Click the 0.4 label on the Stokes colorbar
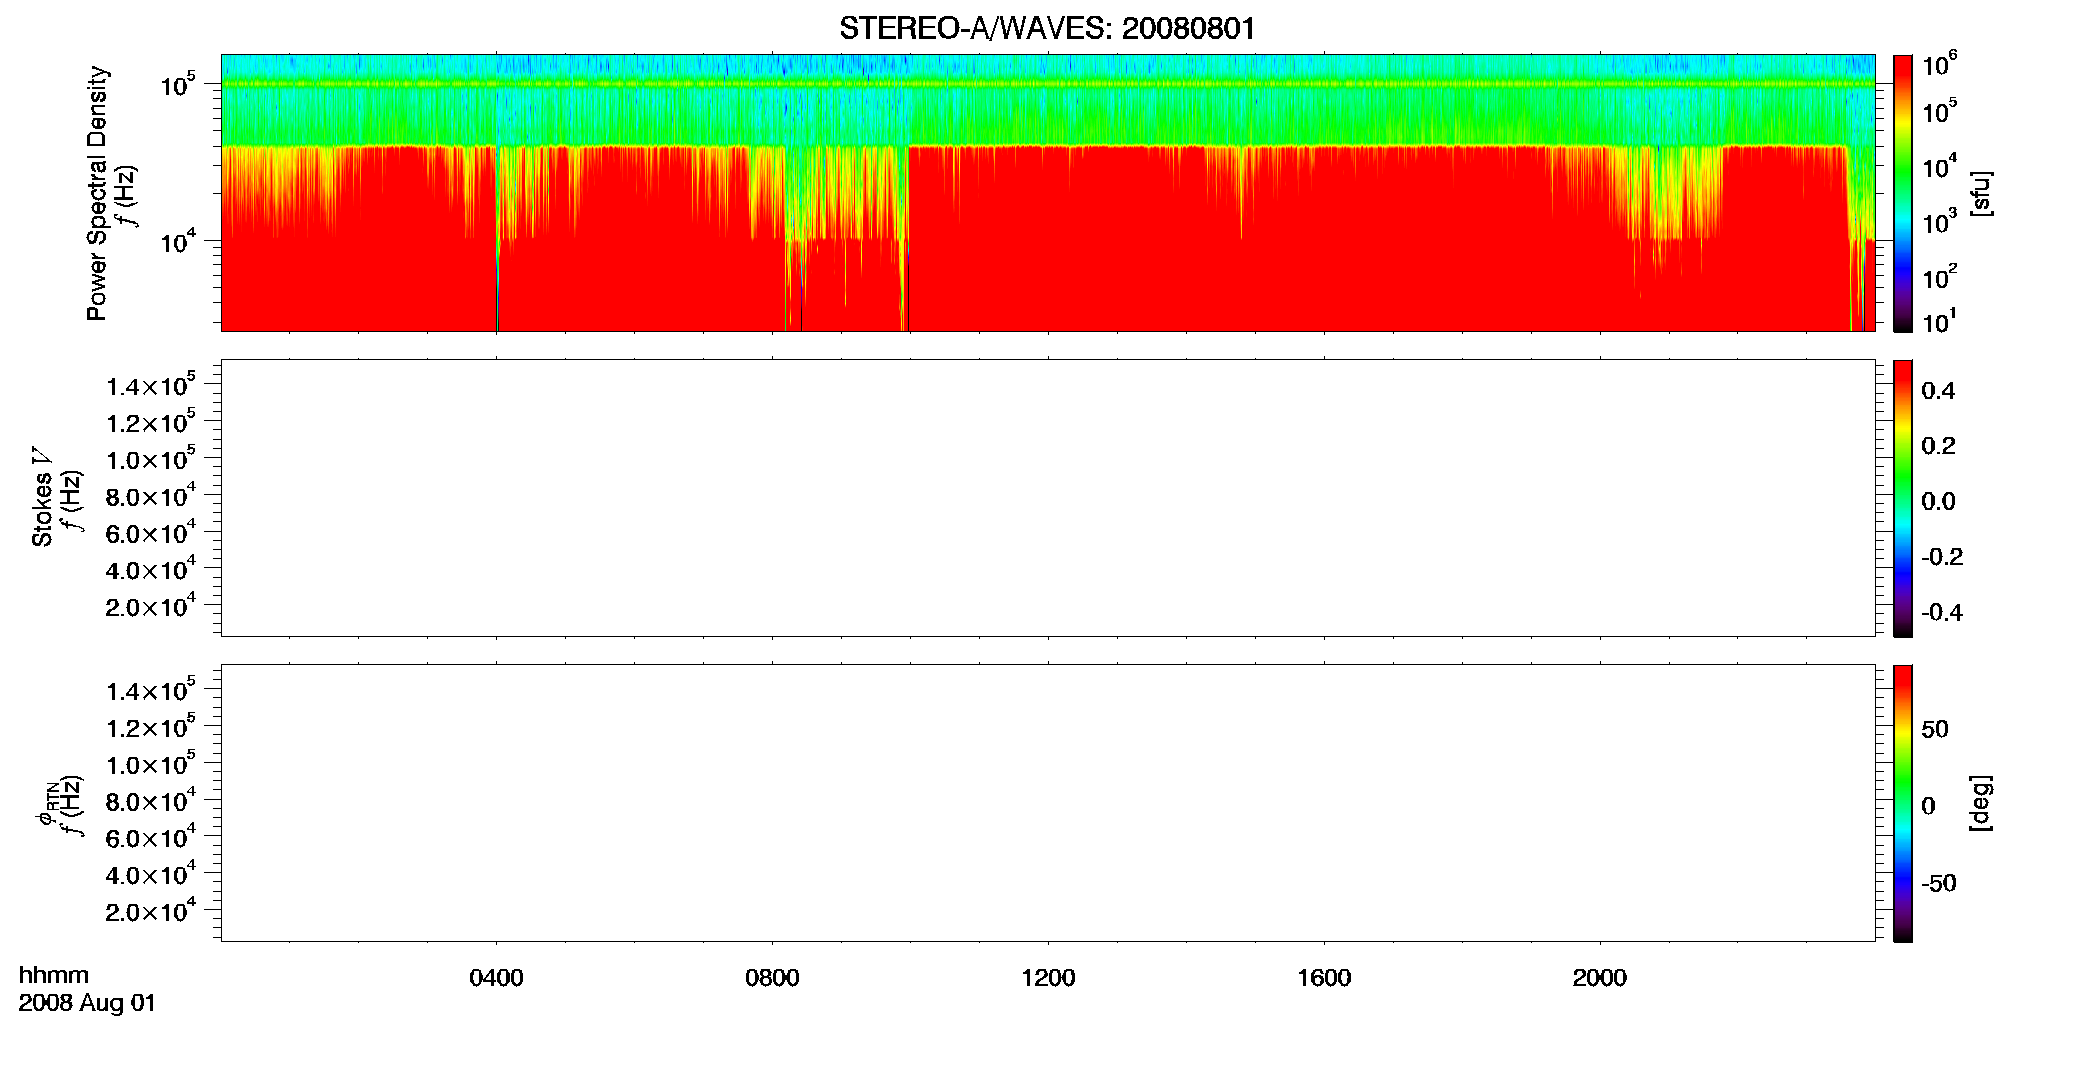This screenshot has height=1080, width=2096. (1938, 391)
